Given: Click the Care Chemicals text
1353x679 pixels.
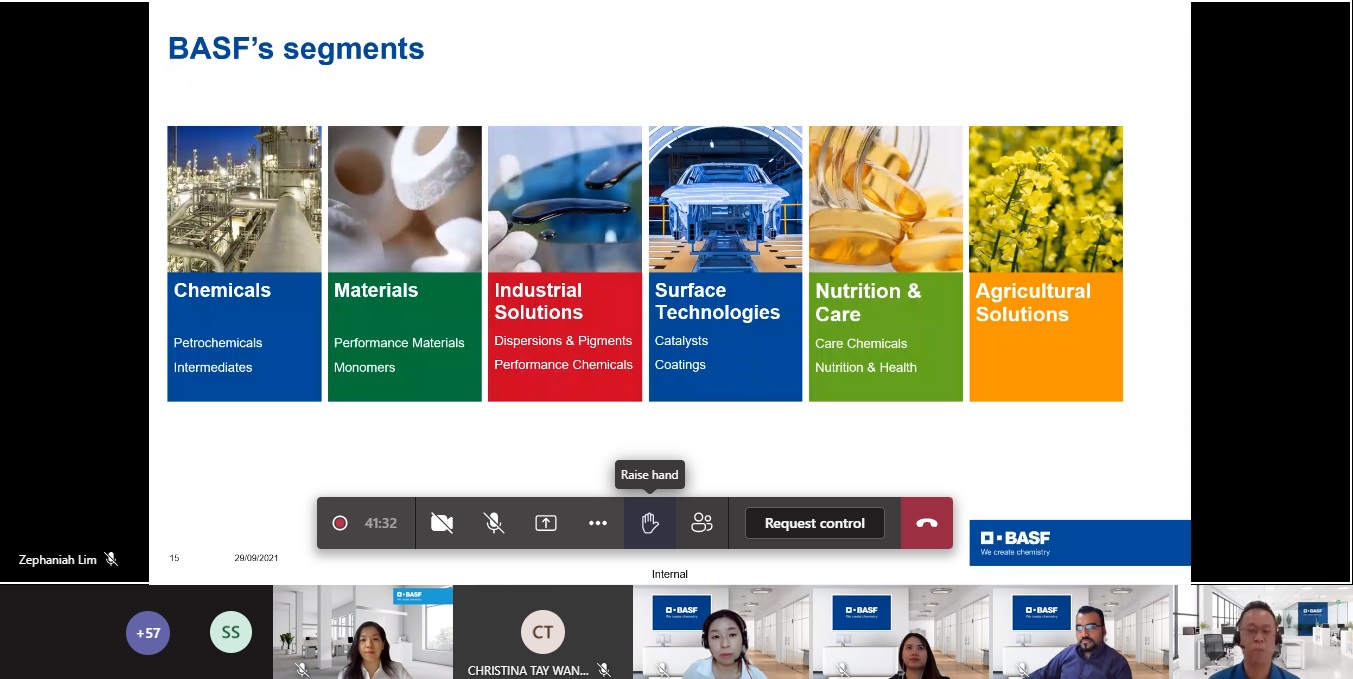Looking at the screenshot, I should coord(861,343).
